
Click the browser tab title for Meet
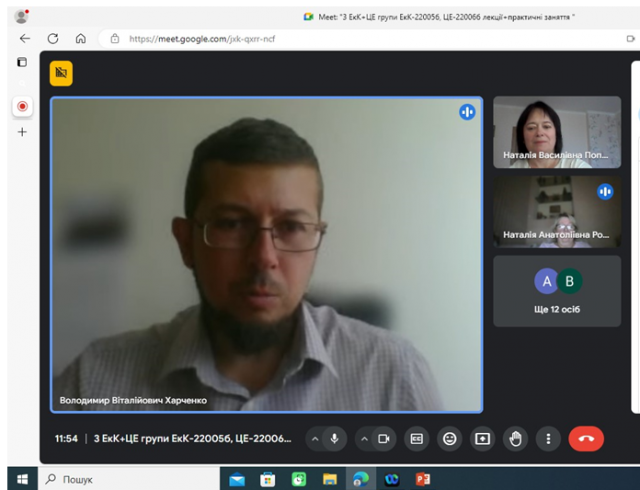pyautogui.click(x=446, y=17)
